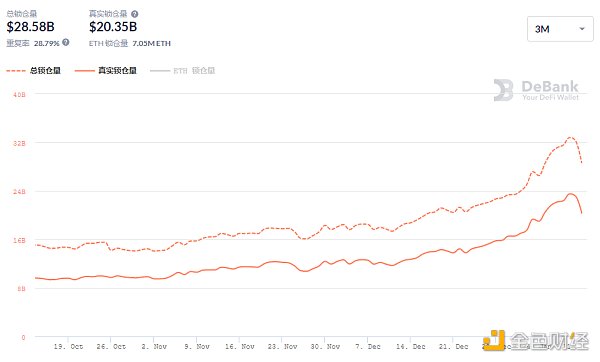Click the 7. Dec axis date label
Screen dimensions: 600x362
point(368,347)
